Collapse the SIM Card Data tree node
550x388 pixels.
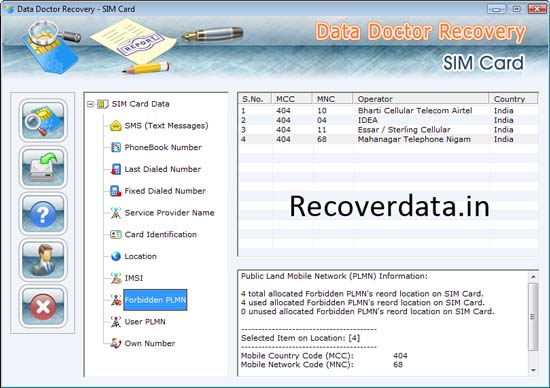pos(90,104)
